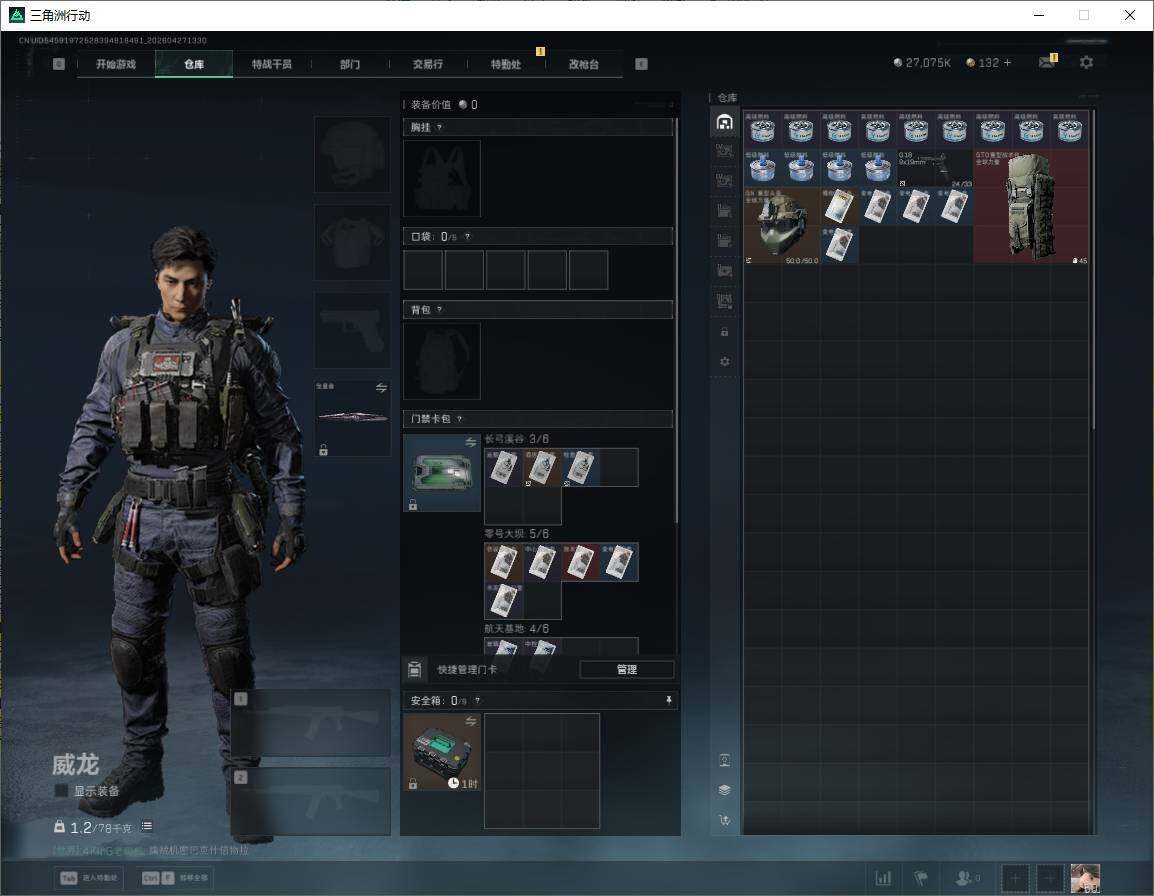Click the flag icon in the bottom bar
Viewport: 1154px width, 896px height.
click(x=921, y=878)
